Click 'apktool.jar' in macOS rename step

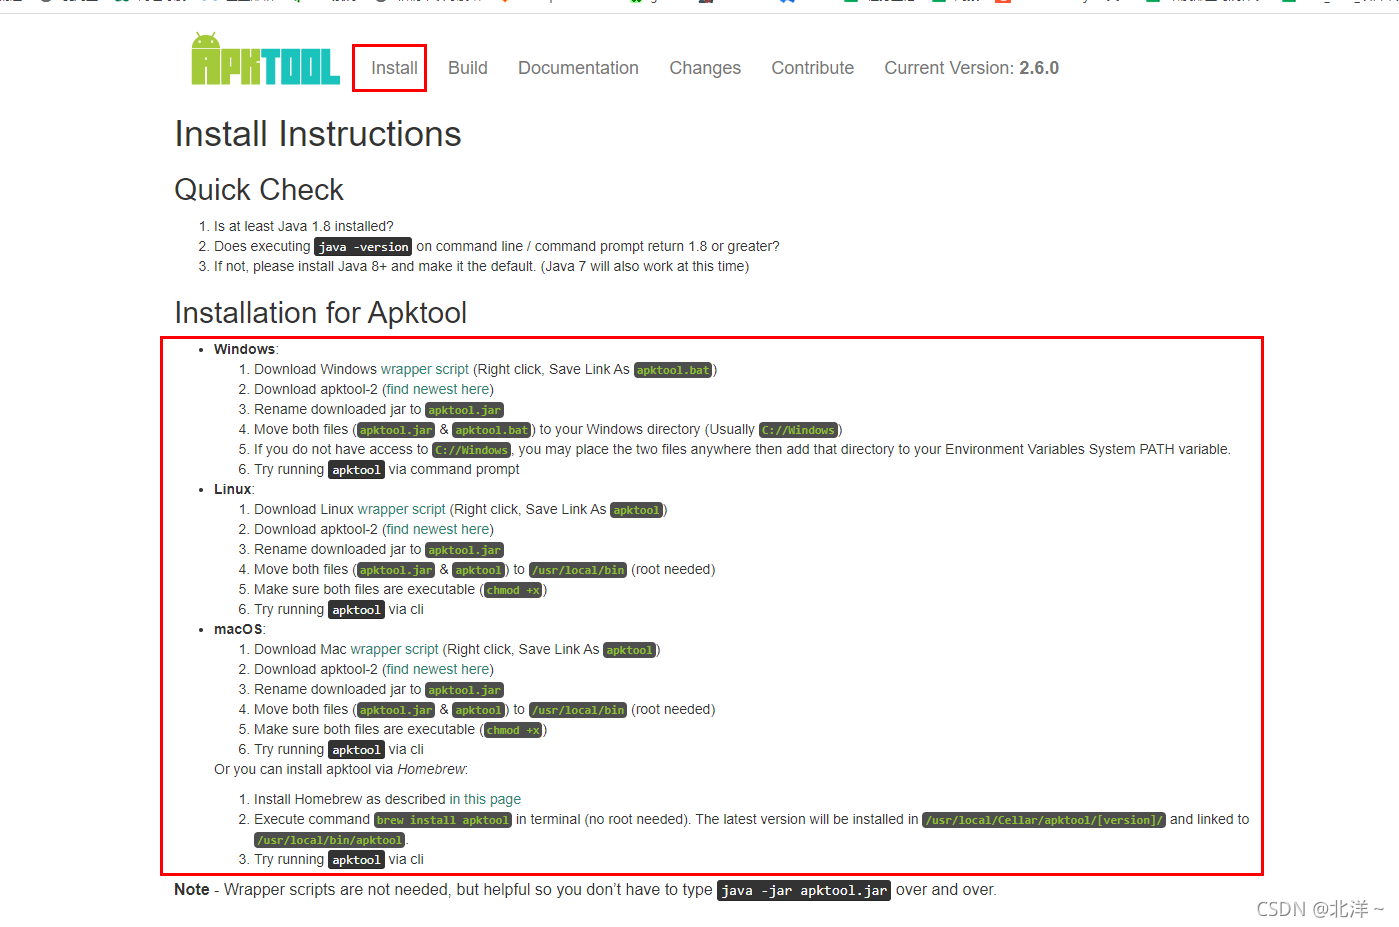click(464, 690)
